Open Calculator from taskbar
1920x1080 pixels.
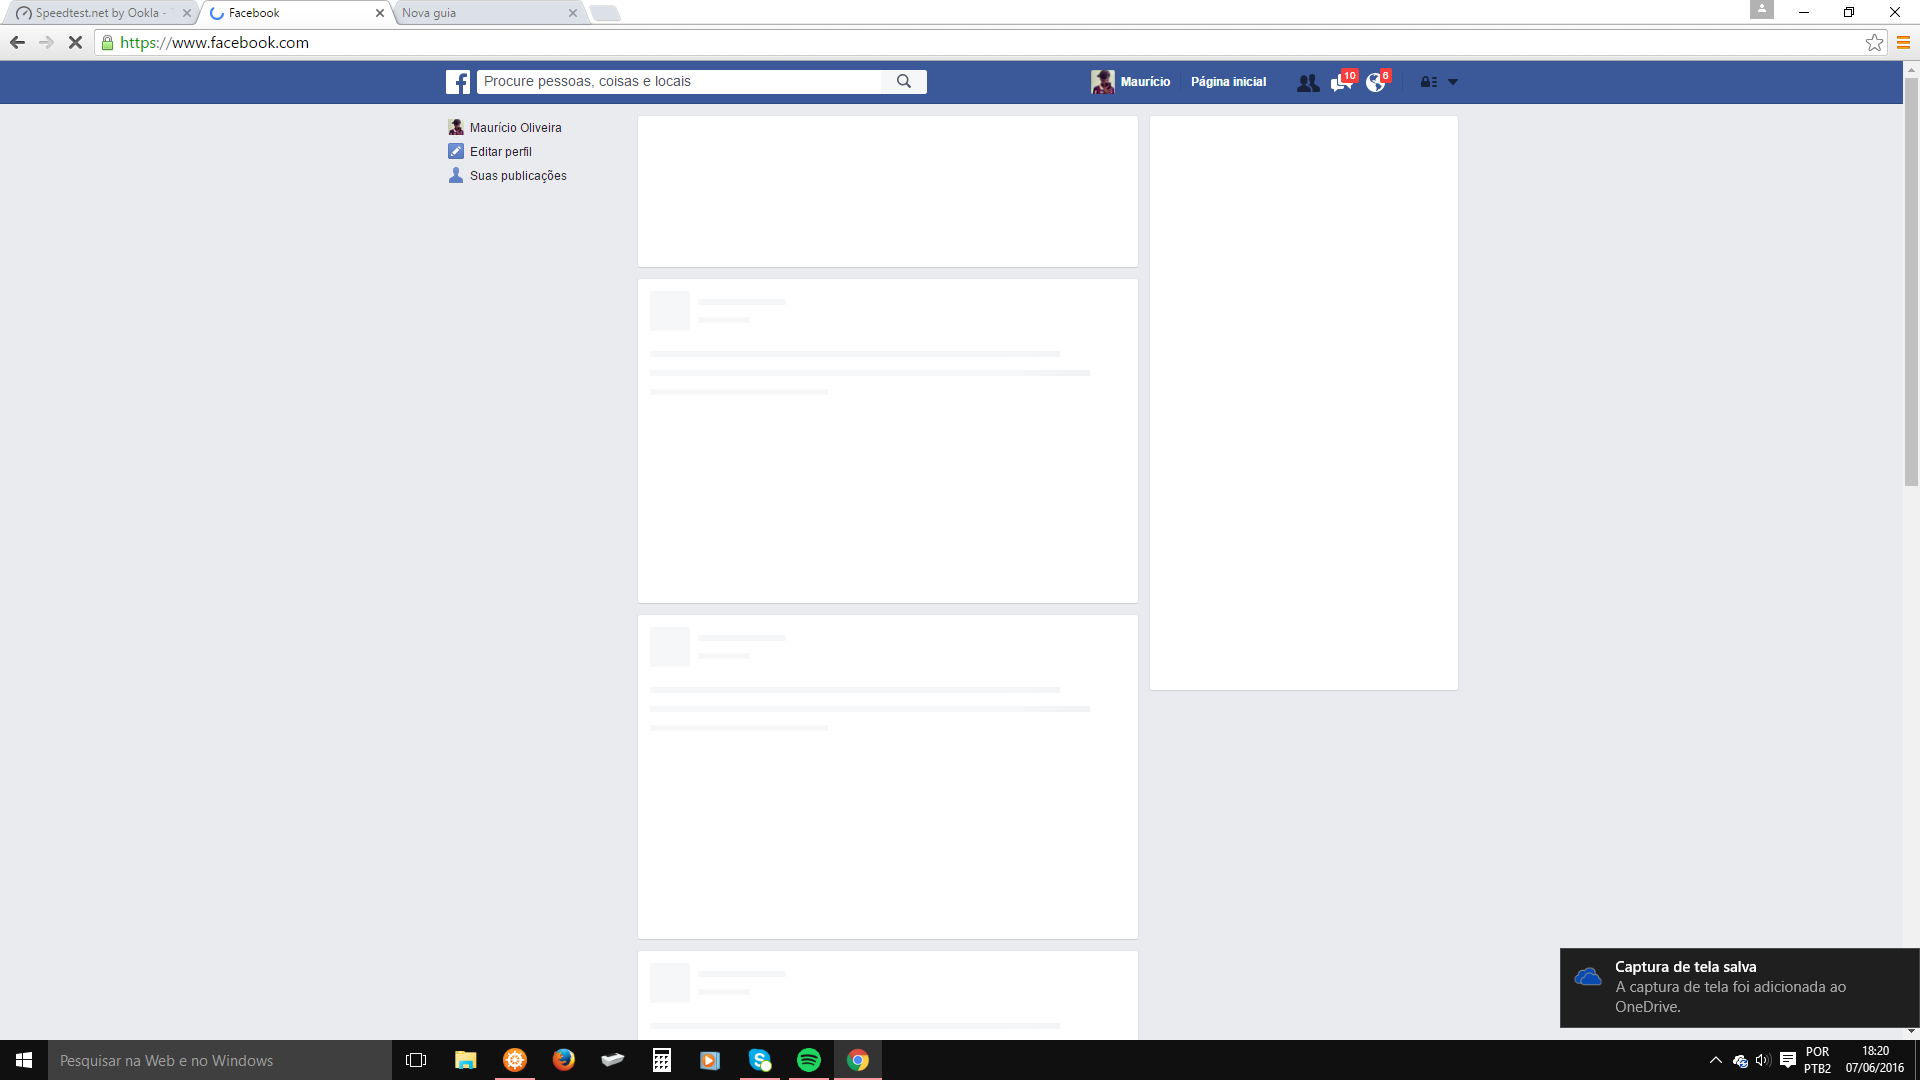point(662,1060)
